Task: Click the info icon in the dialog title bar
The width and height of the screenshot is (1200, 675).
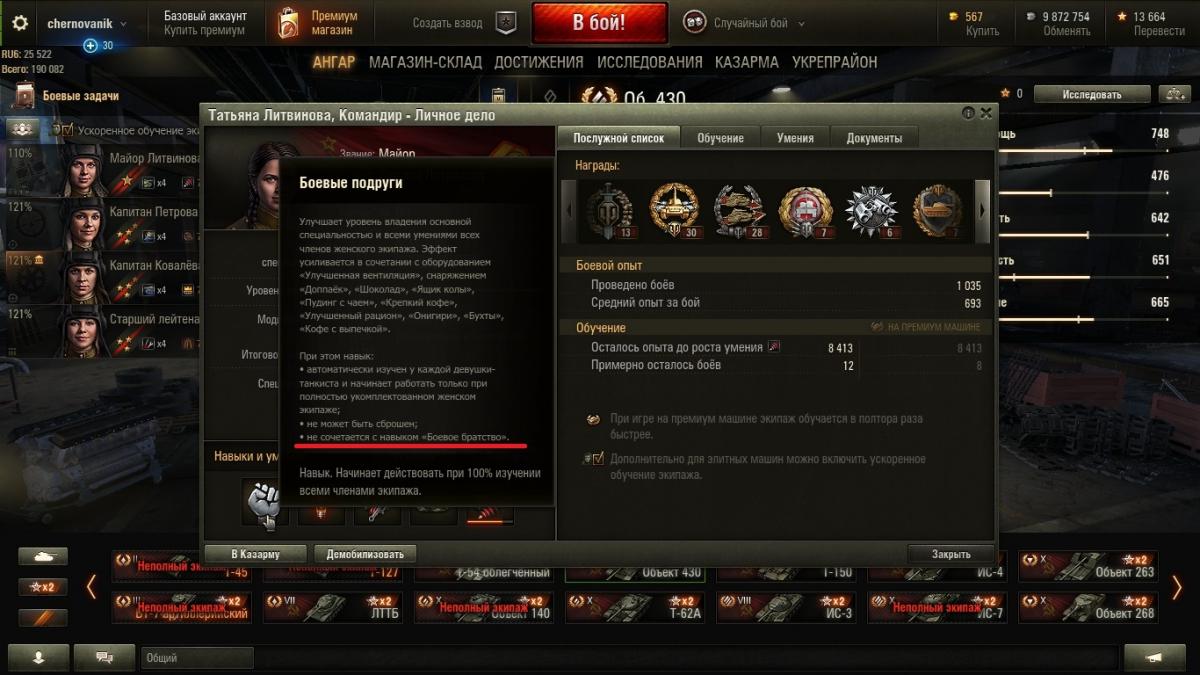Action: [968, 114]
